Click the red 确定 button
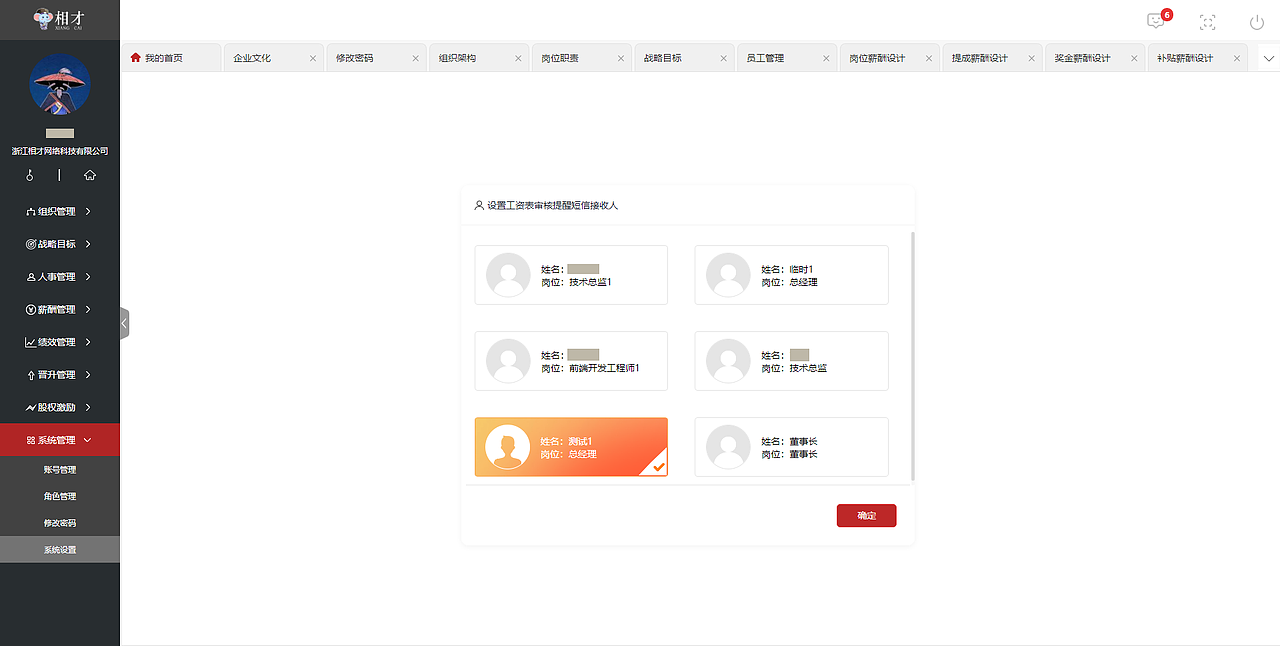The width and height of the screenshot is (1280, 646). point(866,515)
